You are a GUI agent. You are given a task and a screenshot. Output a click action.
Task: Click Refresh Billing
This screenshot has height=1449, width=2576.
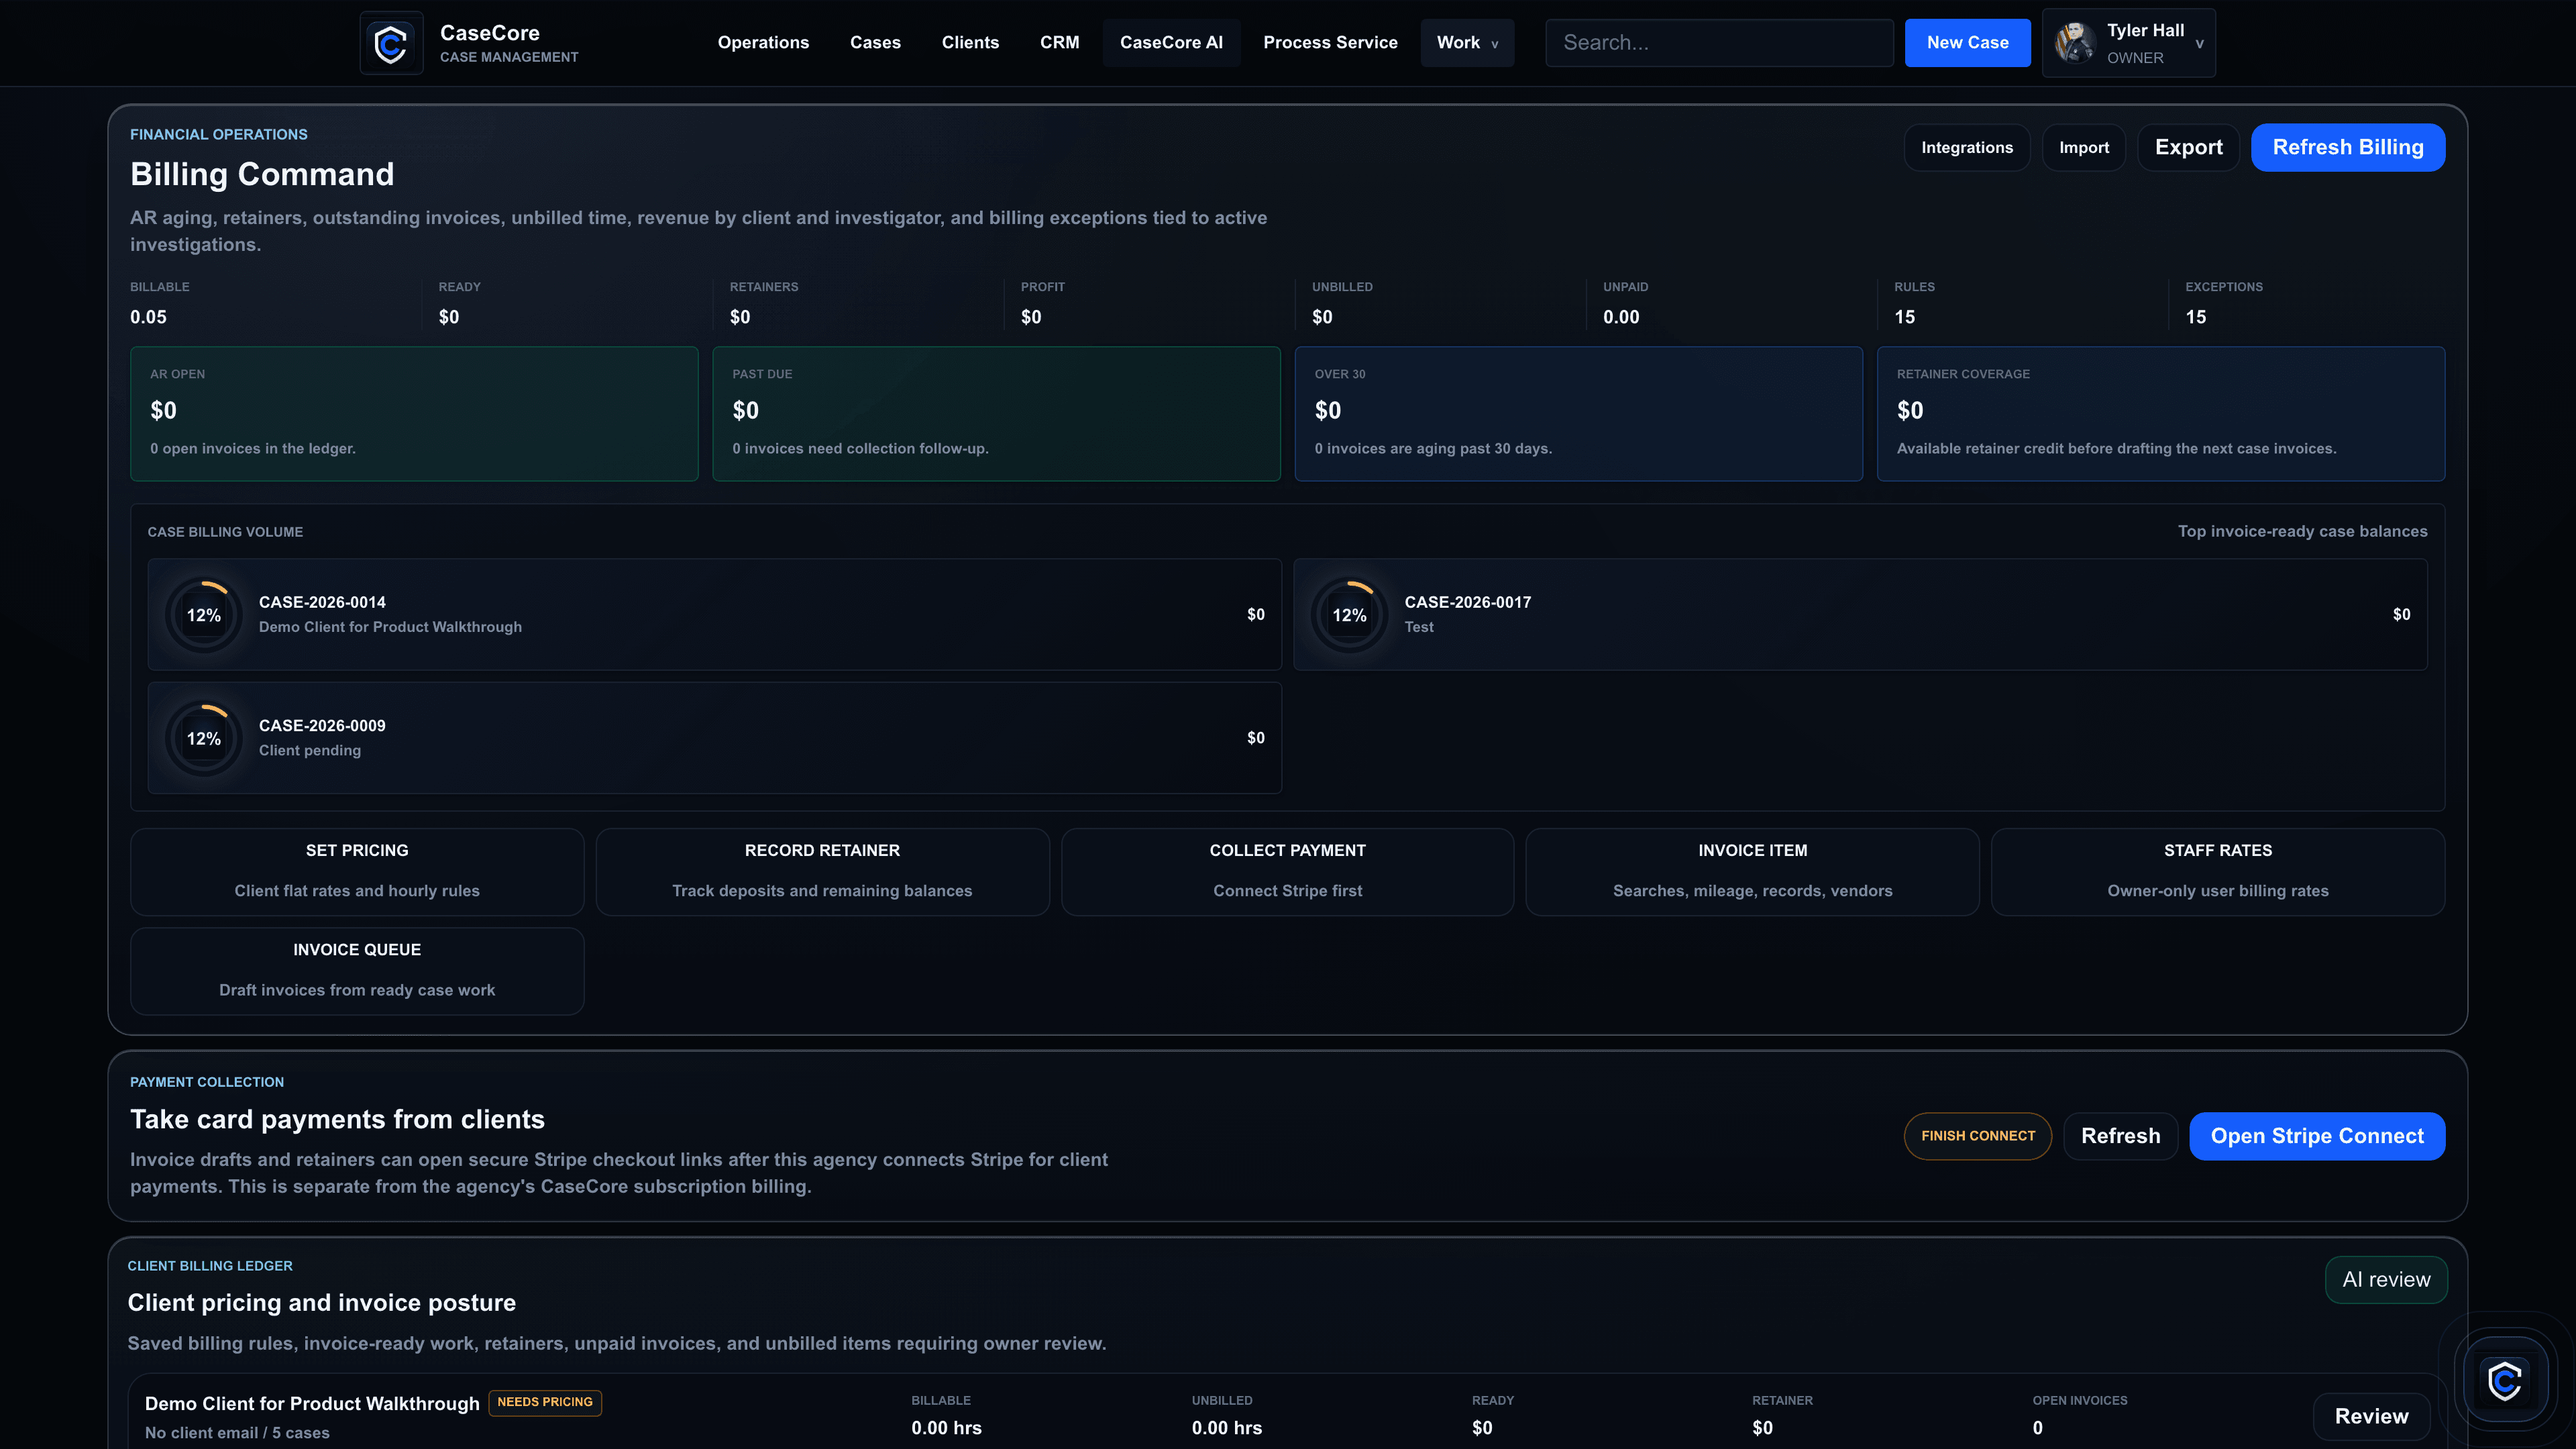coord(2347,148)
